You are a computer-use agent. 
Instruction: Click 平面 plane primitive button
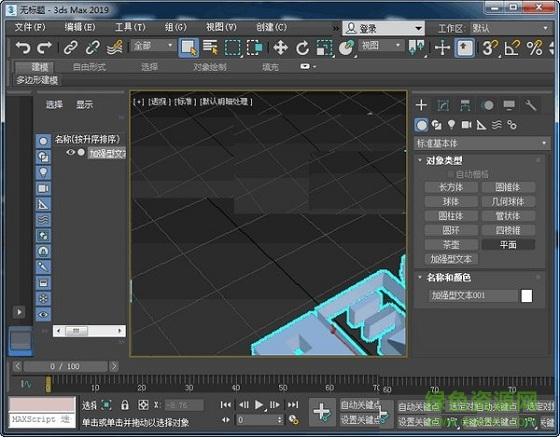[508, 245]
